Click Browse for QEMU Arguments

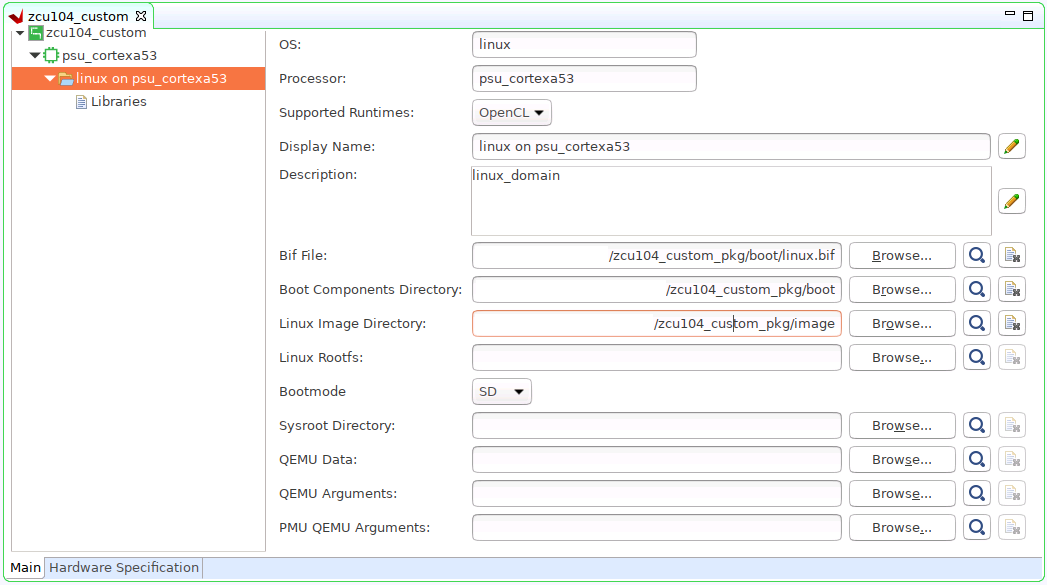point(901,494)
